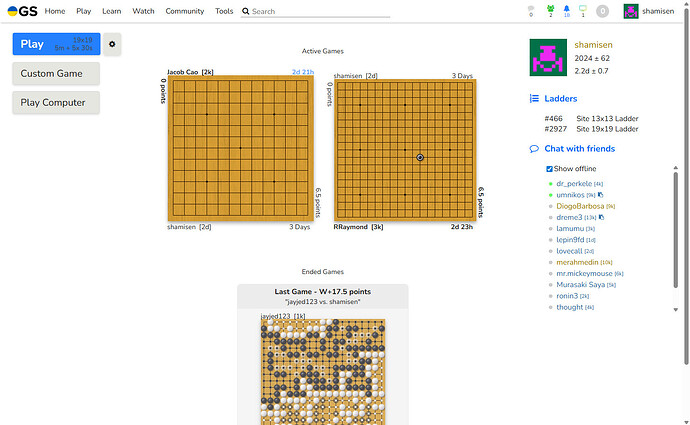Click the Chat with friends bubble icon
Screen dimensions: 690x425
click(533, 149)
